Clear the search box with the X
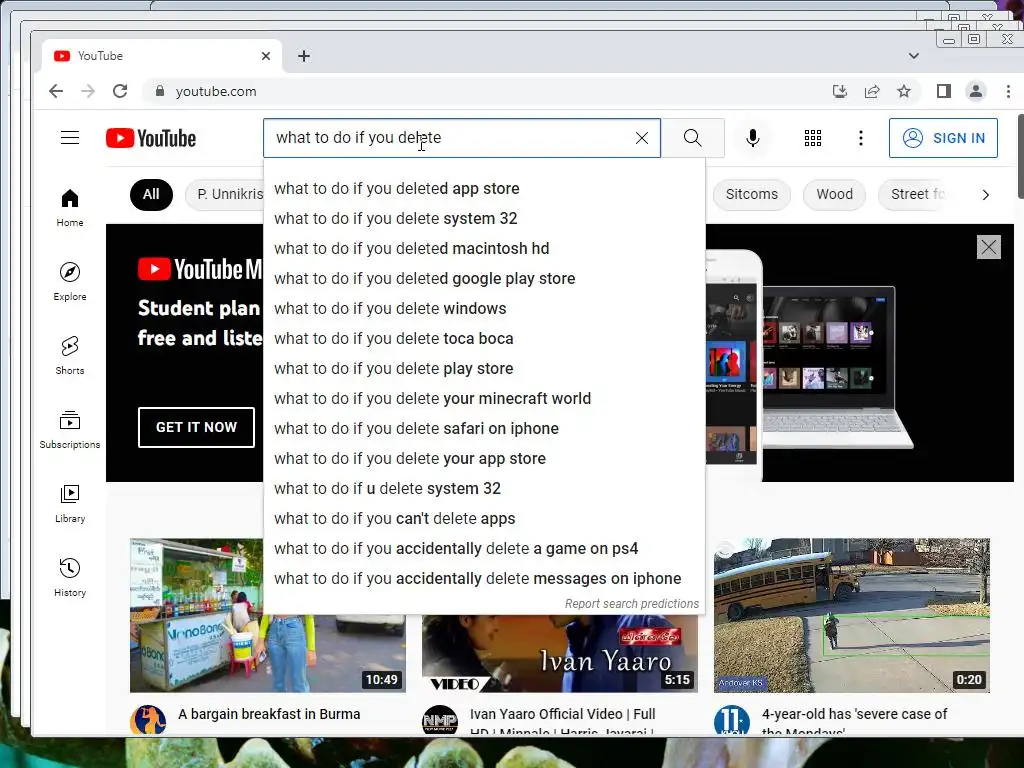 click(x=641, y=138)
